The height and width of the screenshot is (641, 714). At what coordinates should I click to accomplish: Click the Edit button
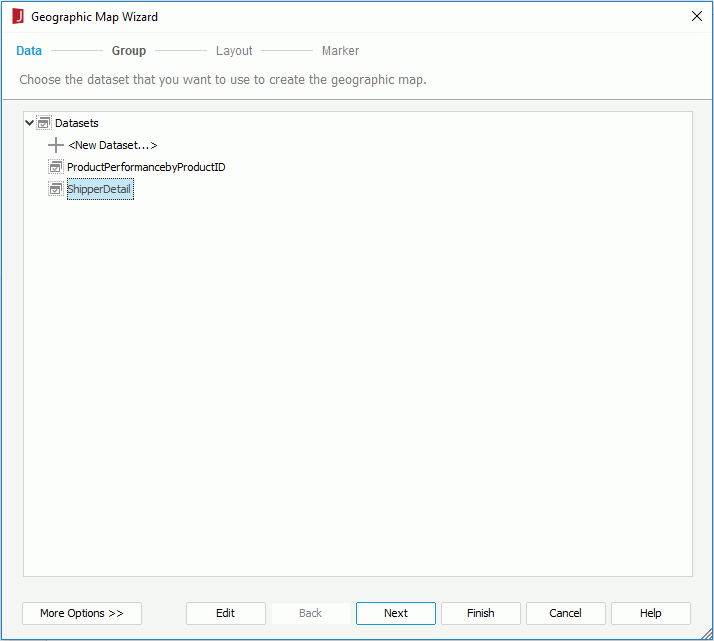point(226,613)
